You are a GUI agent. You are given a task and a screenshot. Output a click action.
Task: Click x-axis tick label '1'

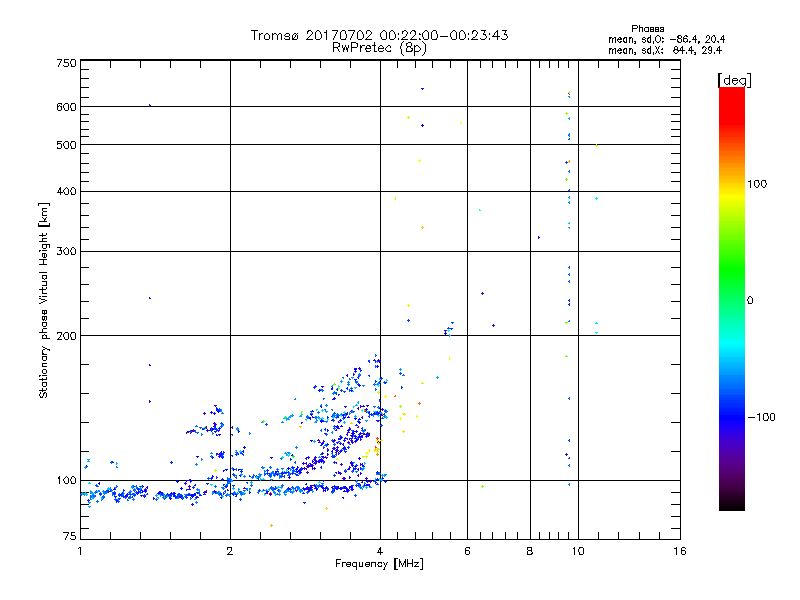pos(80,551)
